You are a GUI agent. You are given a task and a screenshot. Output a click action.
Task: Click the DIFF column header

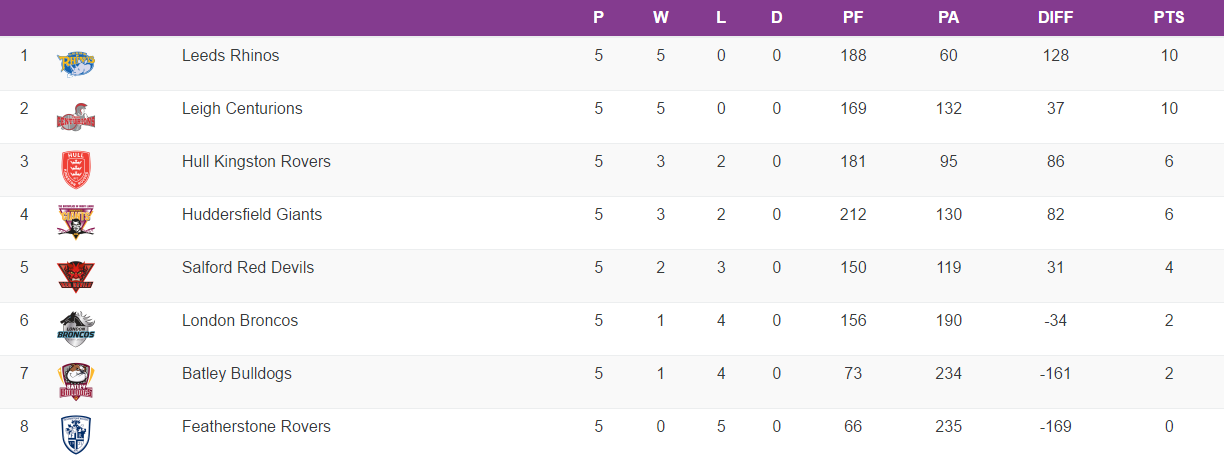coord(1055,18)
